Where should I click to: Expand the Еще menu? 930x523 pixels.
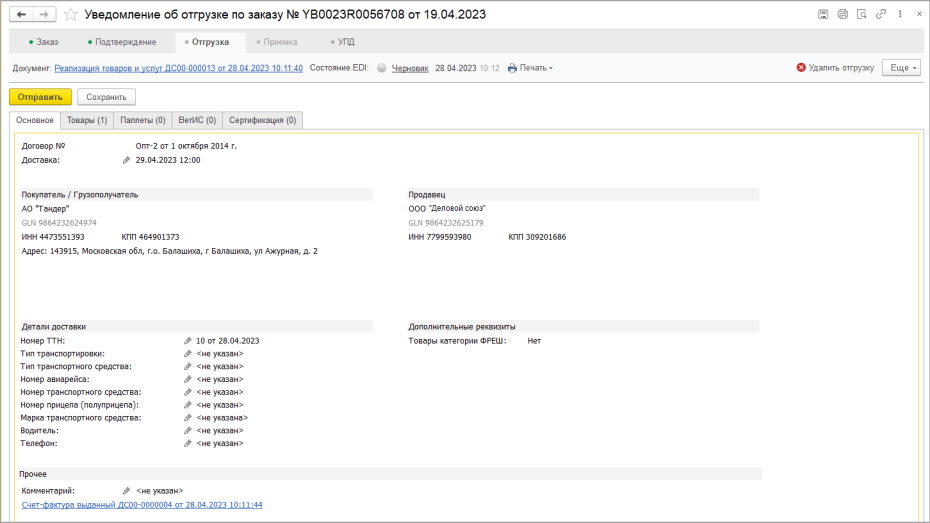902,68
